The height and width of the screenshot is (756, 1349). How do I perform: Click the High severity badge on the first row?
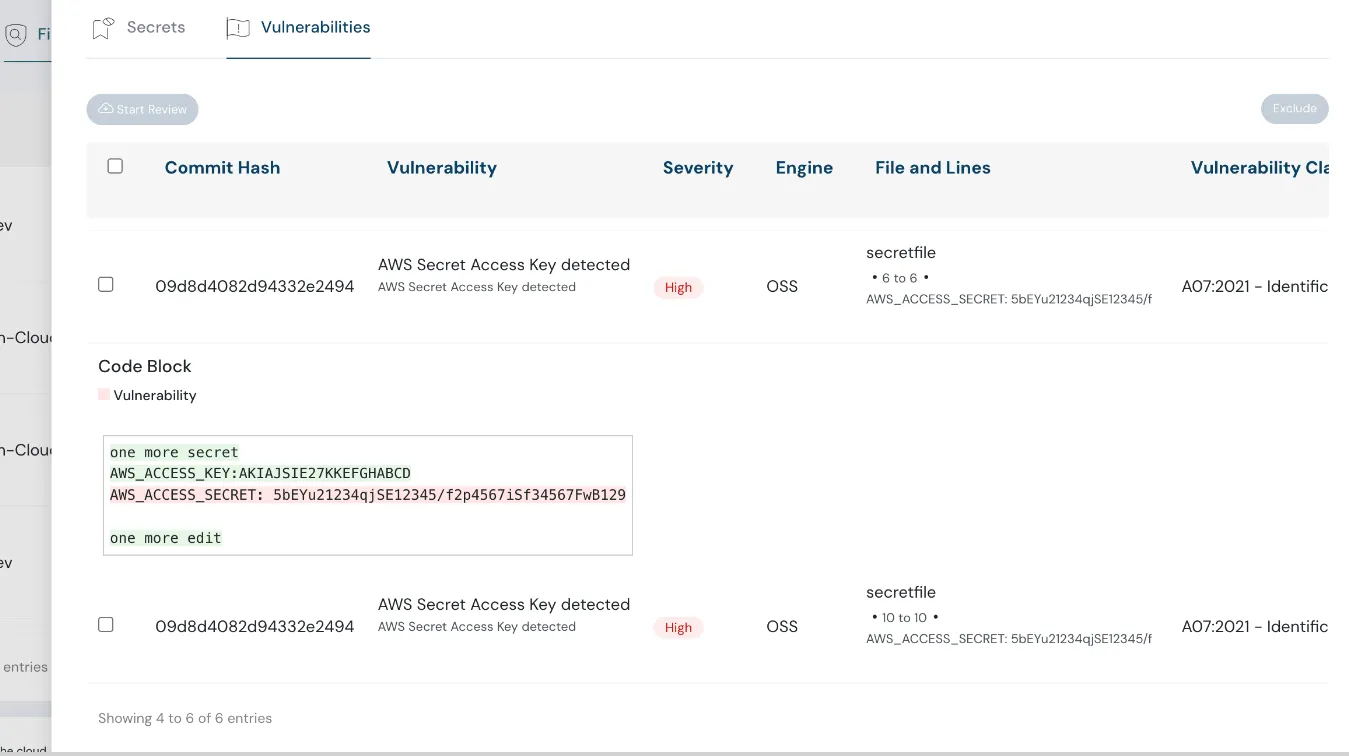[x=678, y=287]
